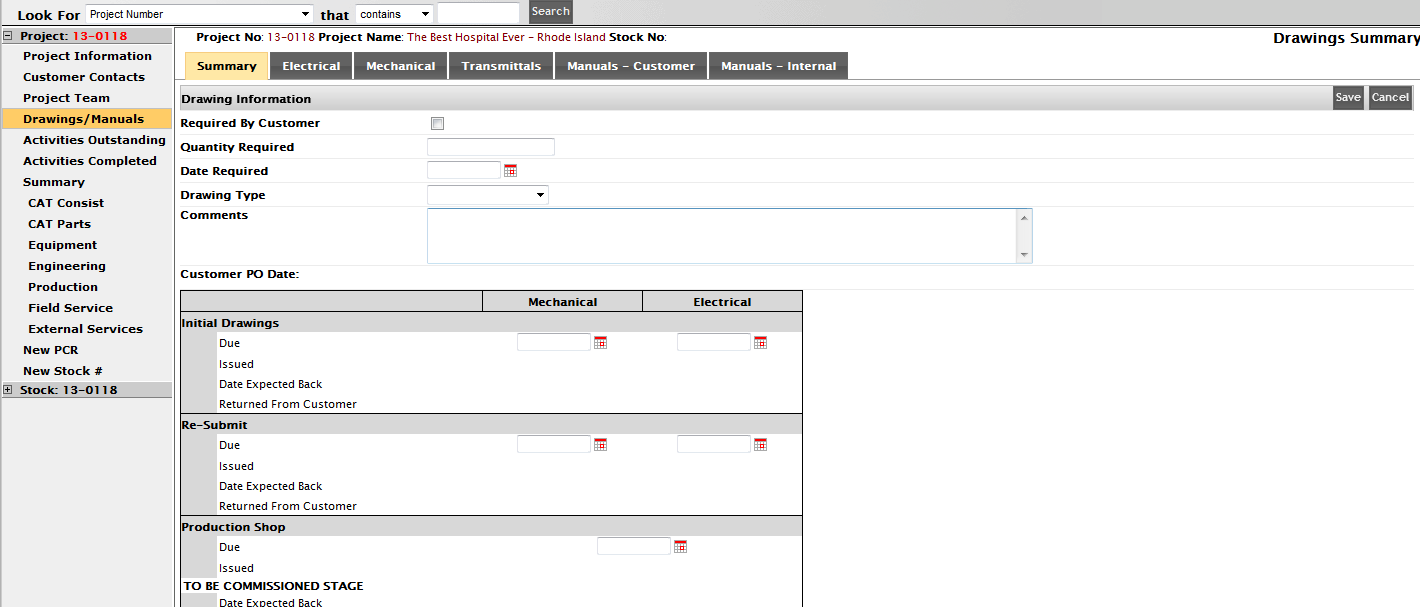Click the Cancel button
The image size is (1420, 607).
1390,97
